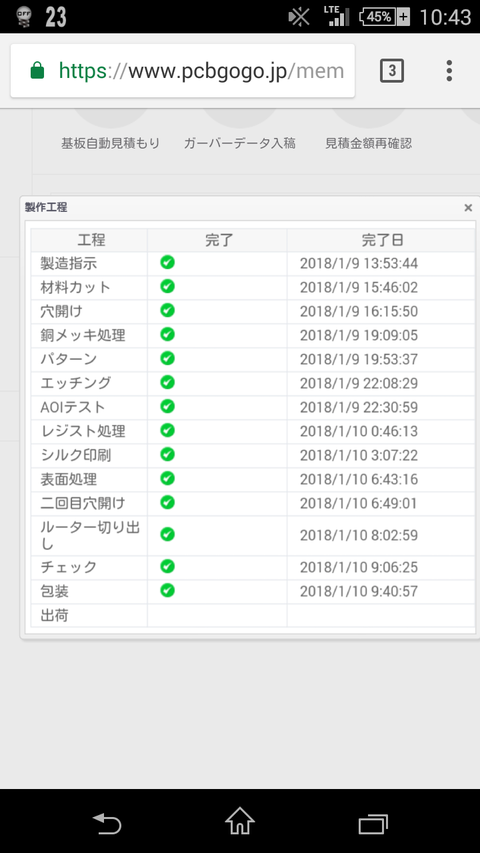The image size is (480, 853).
Task: Tap the Android back navigation button
Action: tap(107, 823)
